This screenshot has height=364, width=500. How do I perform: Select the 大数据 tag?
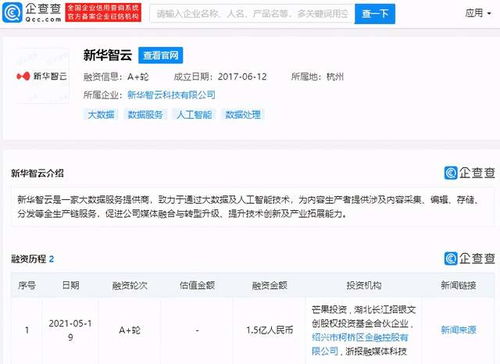101,115
